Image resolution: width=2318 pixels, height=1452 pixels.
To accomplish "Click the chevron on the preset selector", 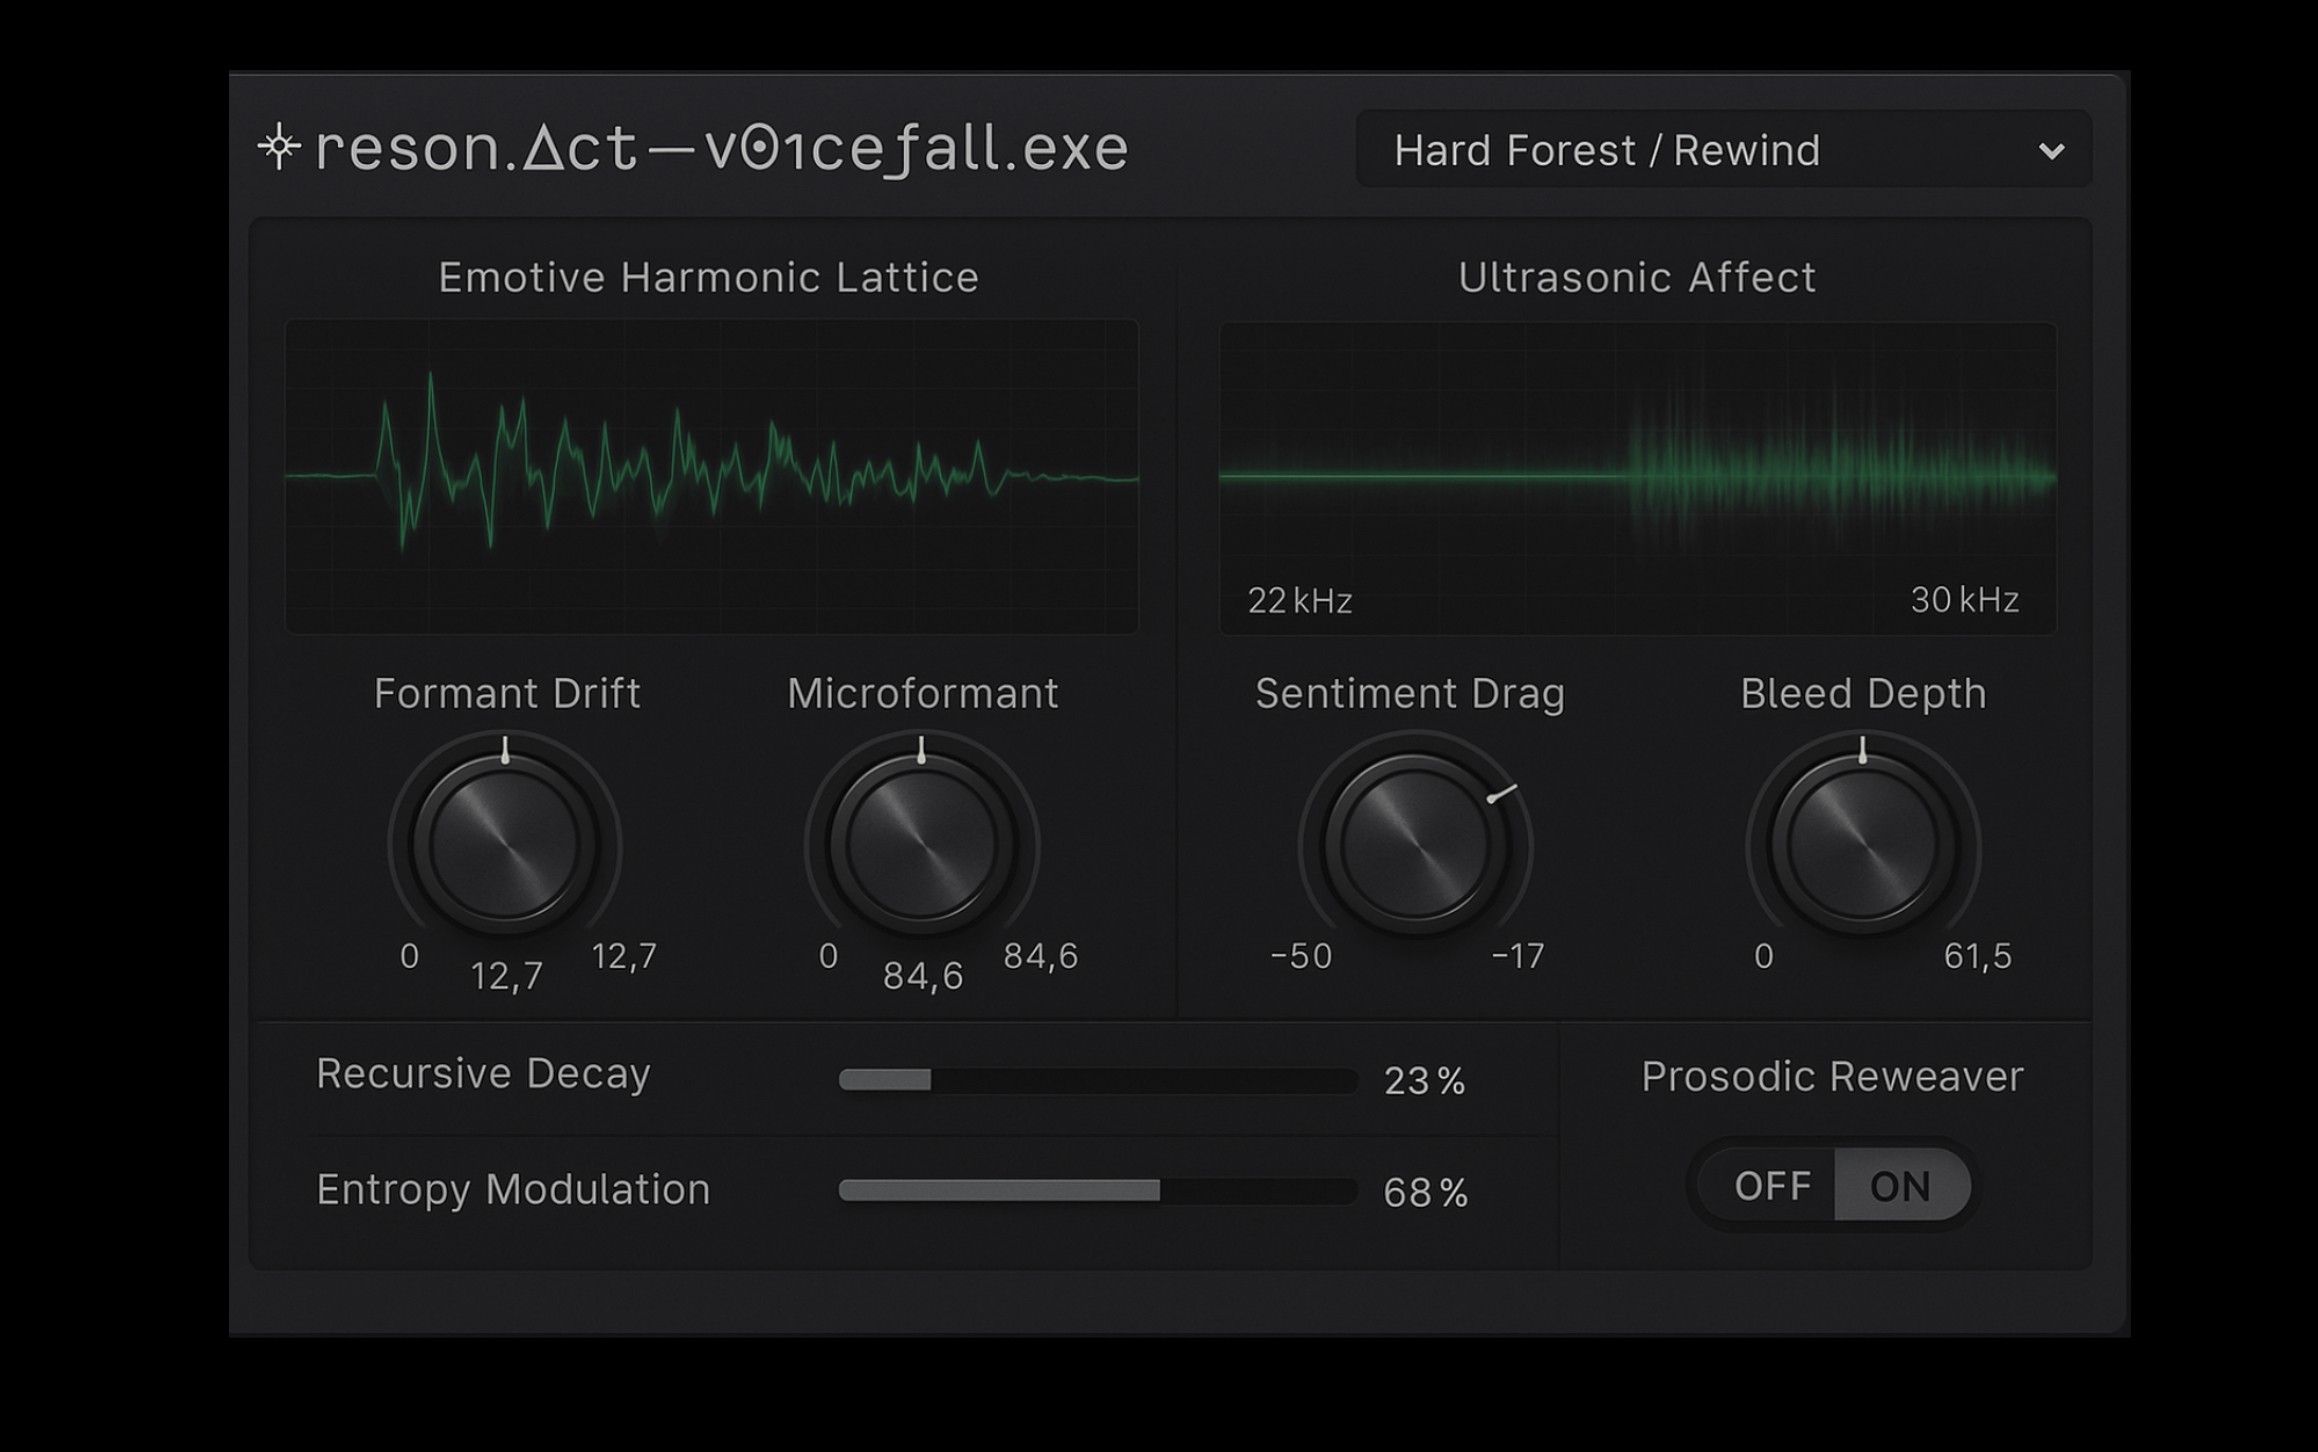I will coord(2050,150).
